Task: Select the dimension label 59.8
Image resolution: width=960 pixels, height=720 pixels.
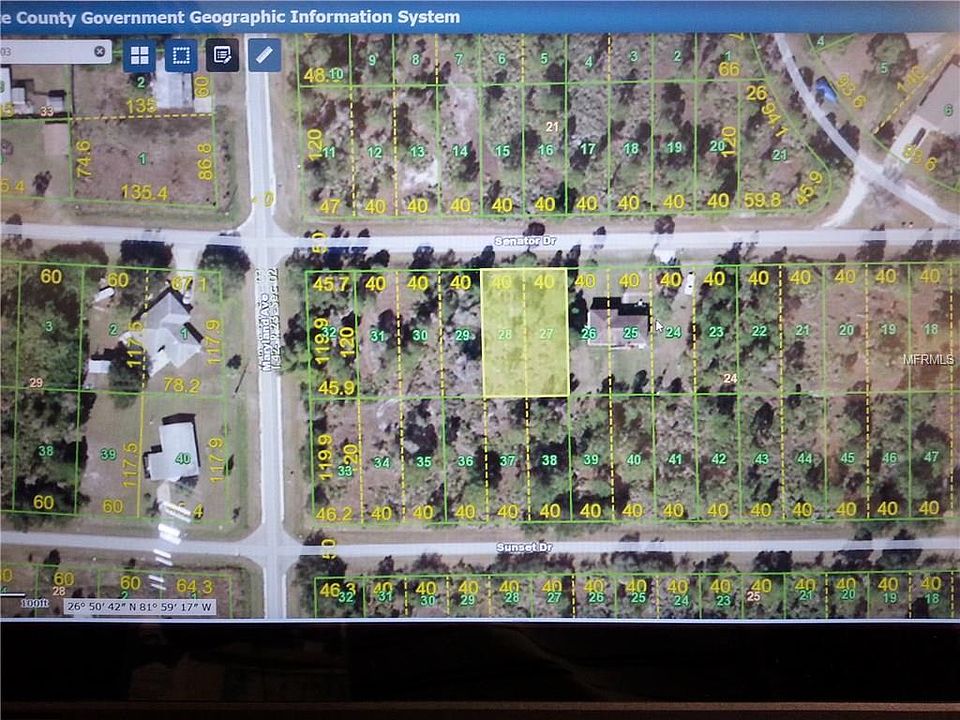Action: coord(762,200)
